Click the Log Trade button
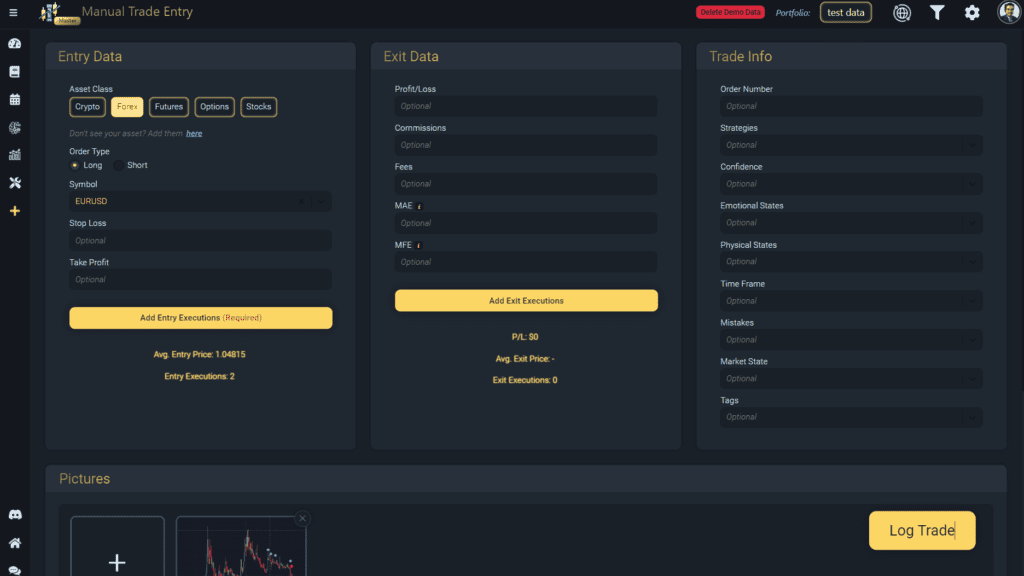The height and width of the screenshot is (576, 1024). (921, 530)
